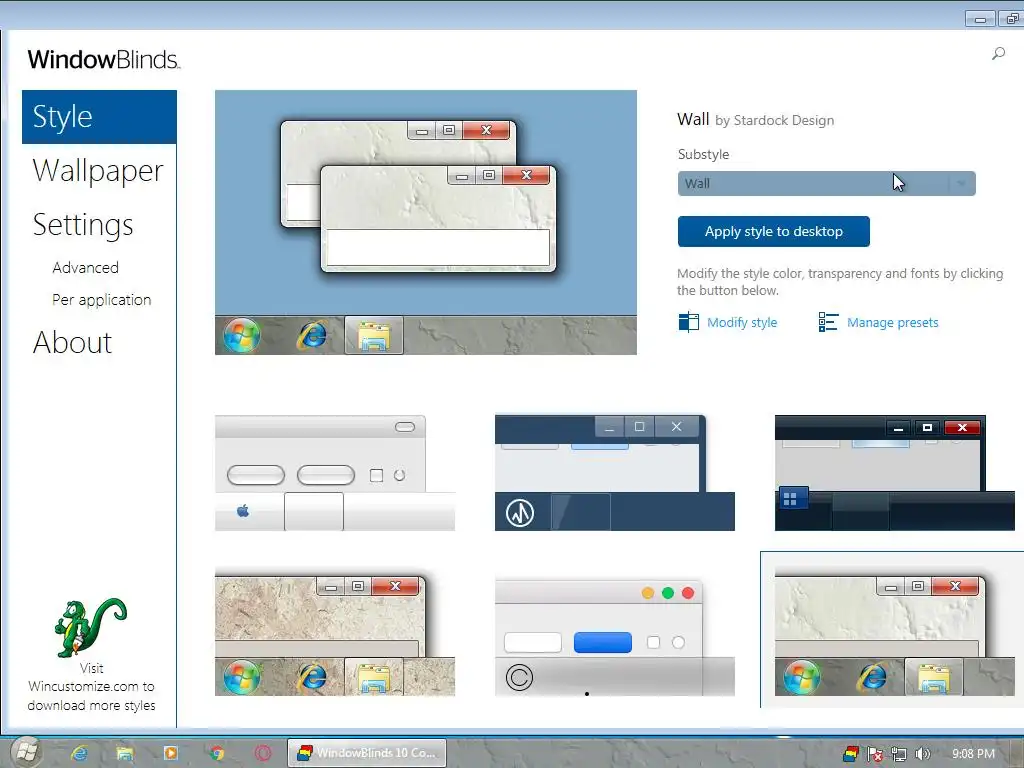Click the volume speaker tray icon
The height and width of the screenshot is (768, 1024).
(x=922, y=754)
